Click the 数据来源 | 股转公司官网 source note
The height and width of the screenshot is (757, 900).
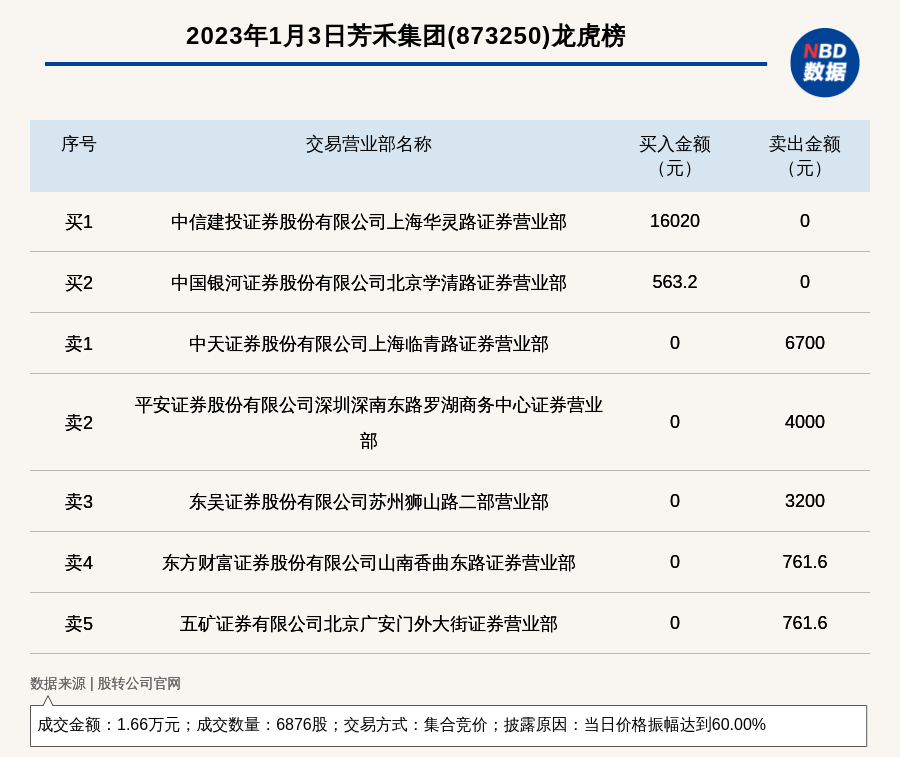click(105, 684)
